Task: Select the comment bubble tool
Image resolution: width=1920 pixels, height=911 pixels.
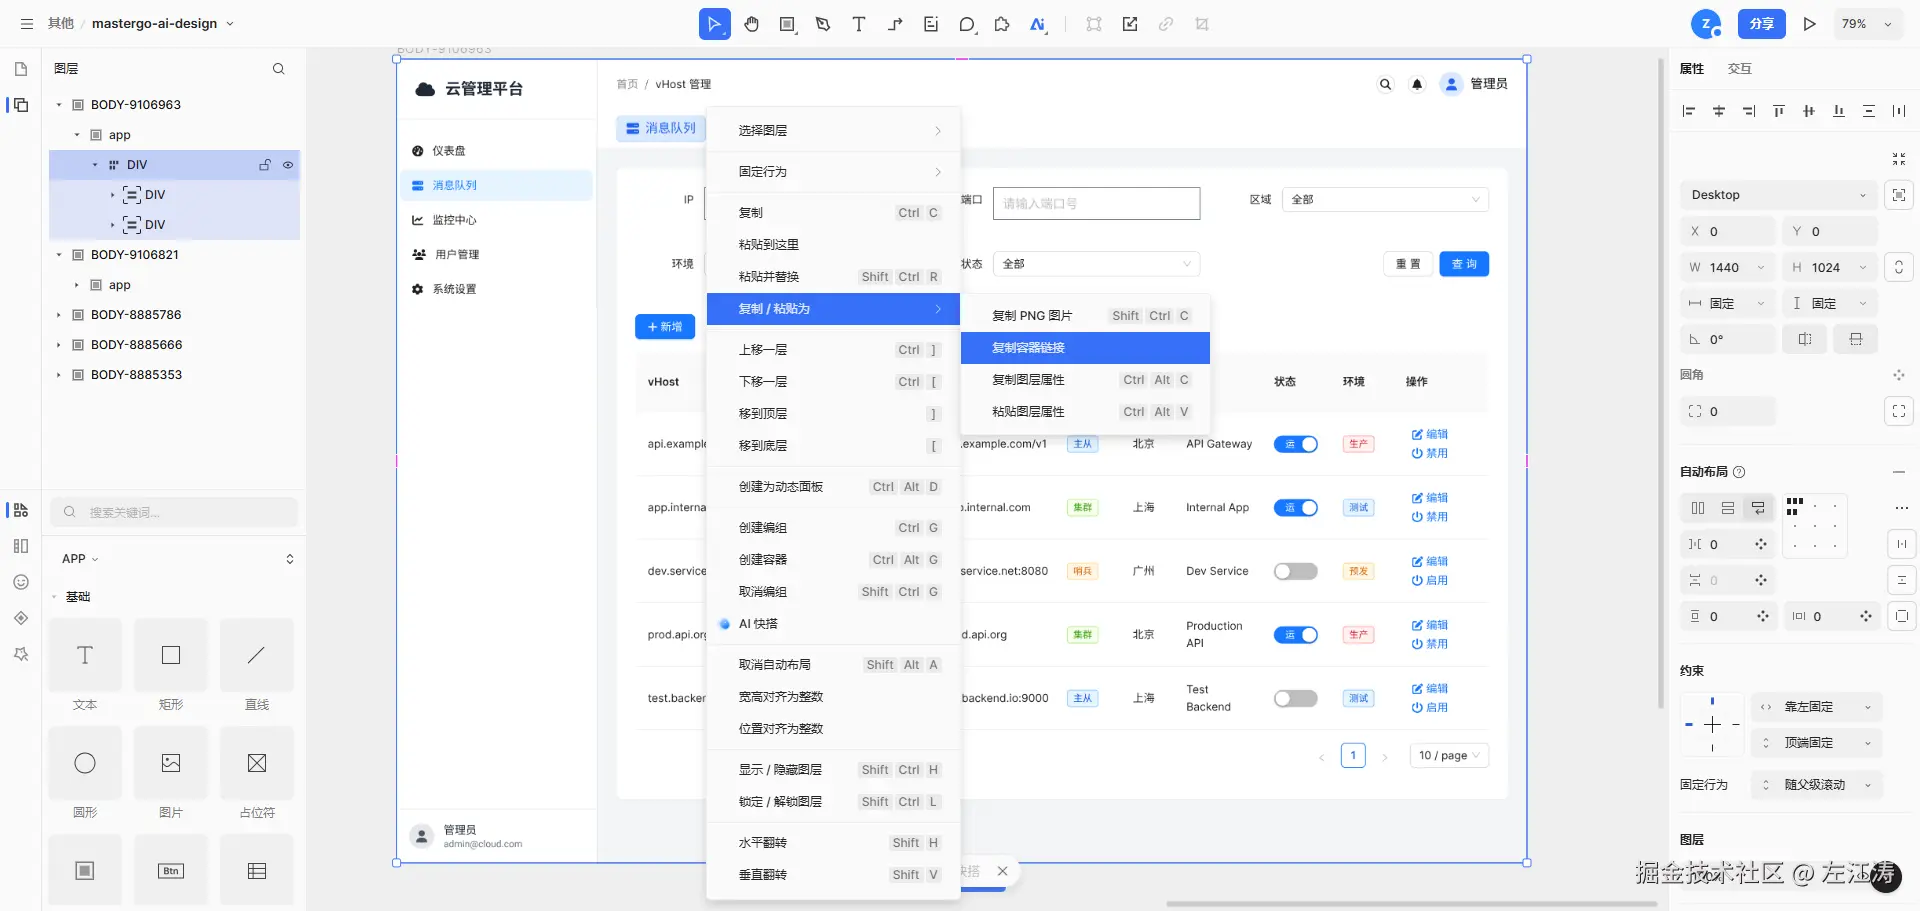Action: click(967, 24)
